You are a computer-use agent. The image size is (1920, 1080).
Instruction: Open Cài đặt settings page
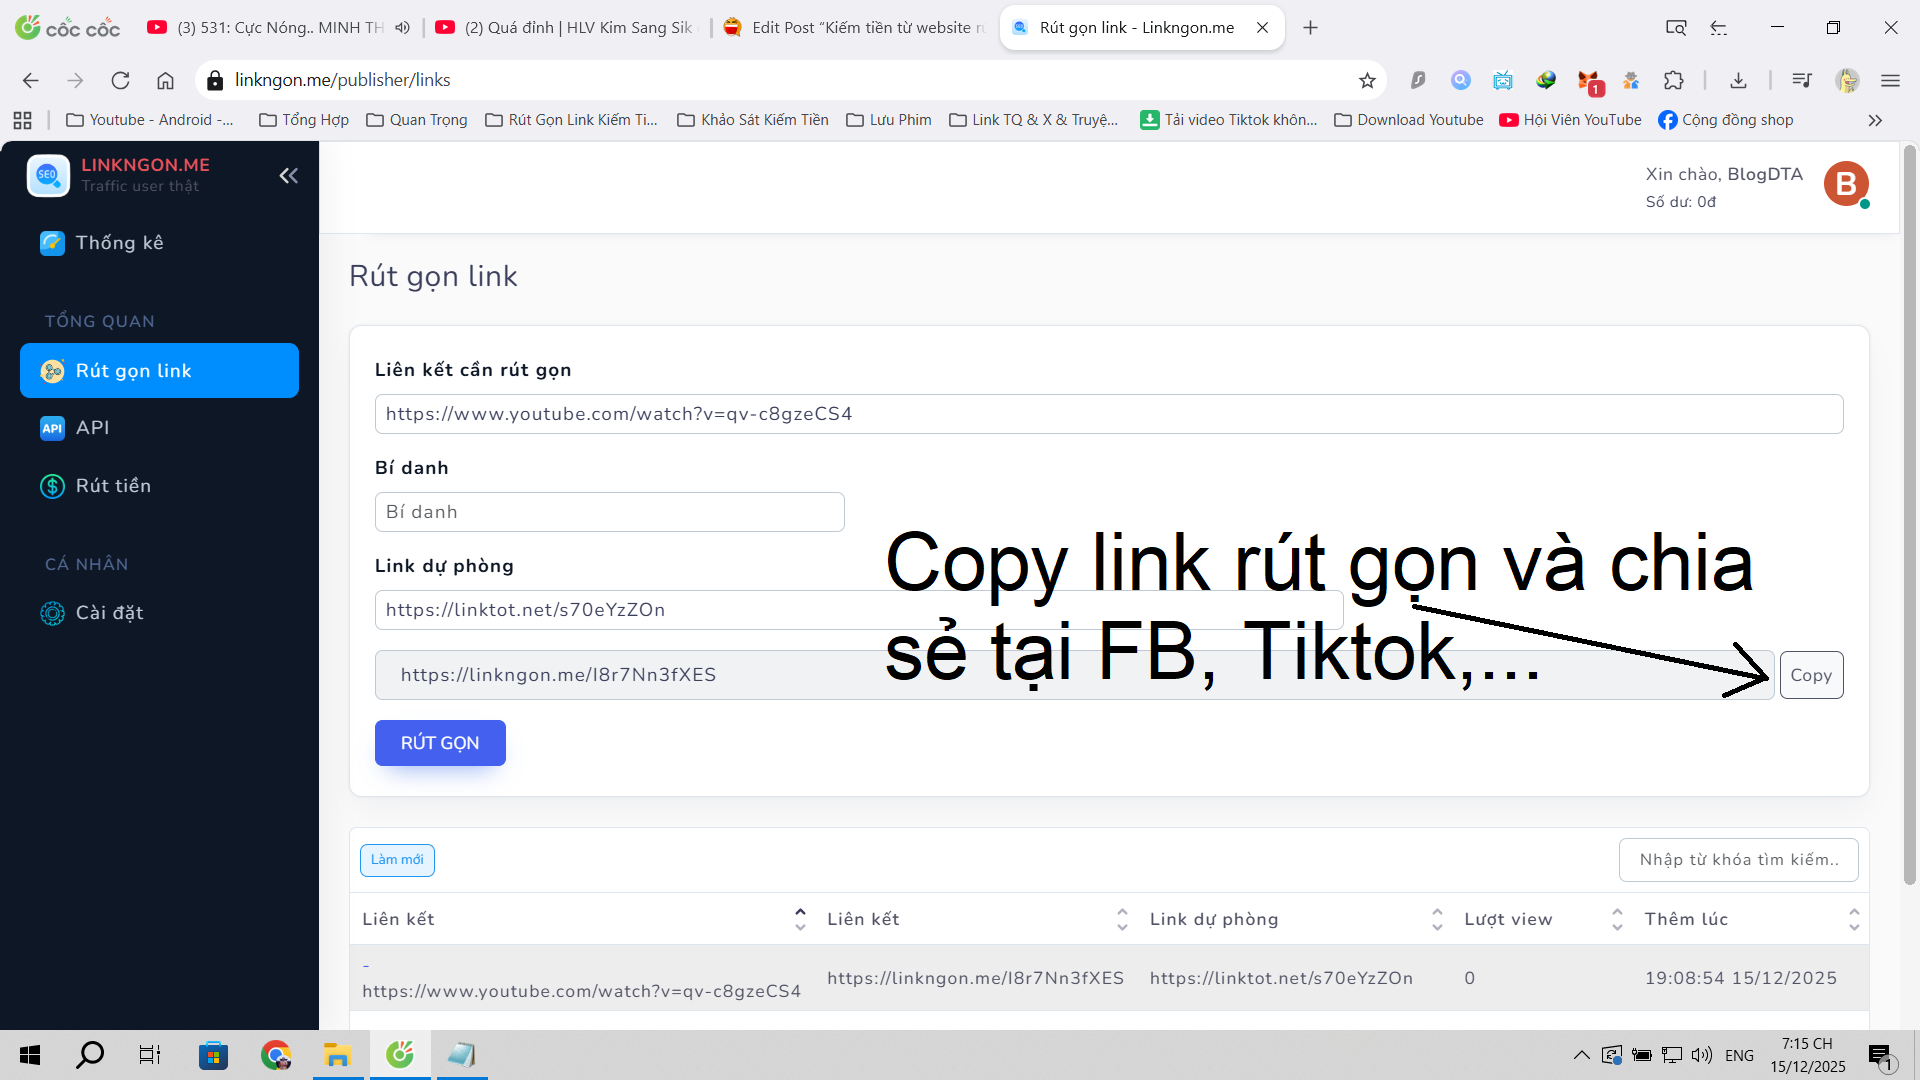click(x=108, y=613)
